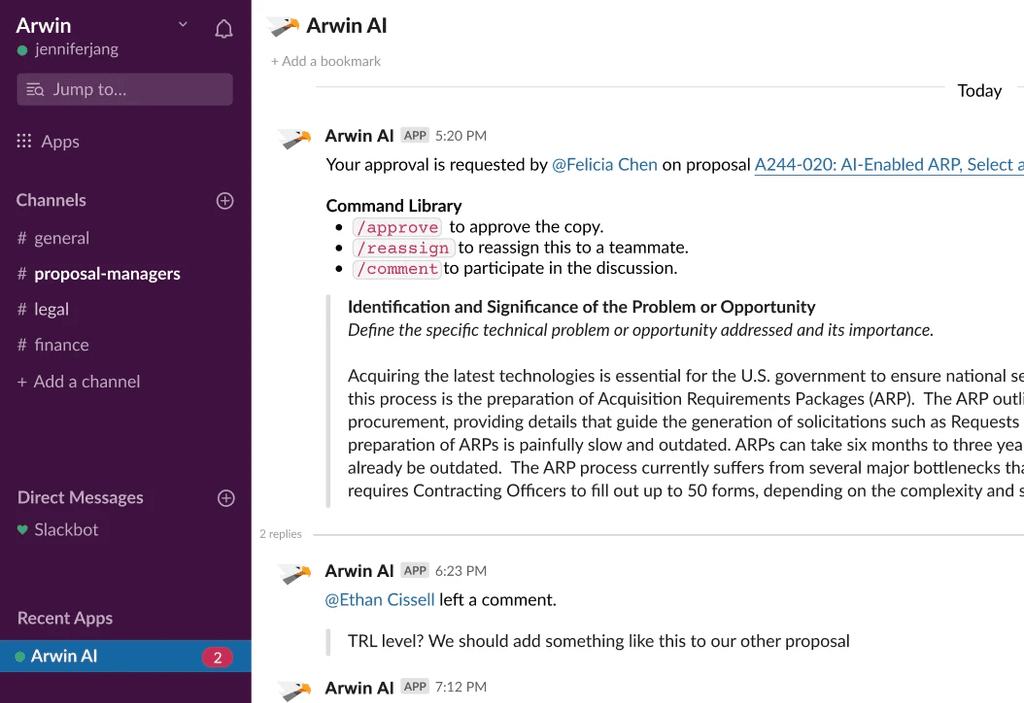Click the @Ethan Cissell mention
The width and height of the screenshot is (1024, 703).
pyautogui.click(x=379, y=600)
